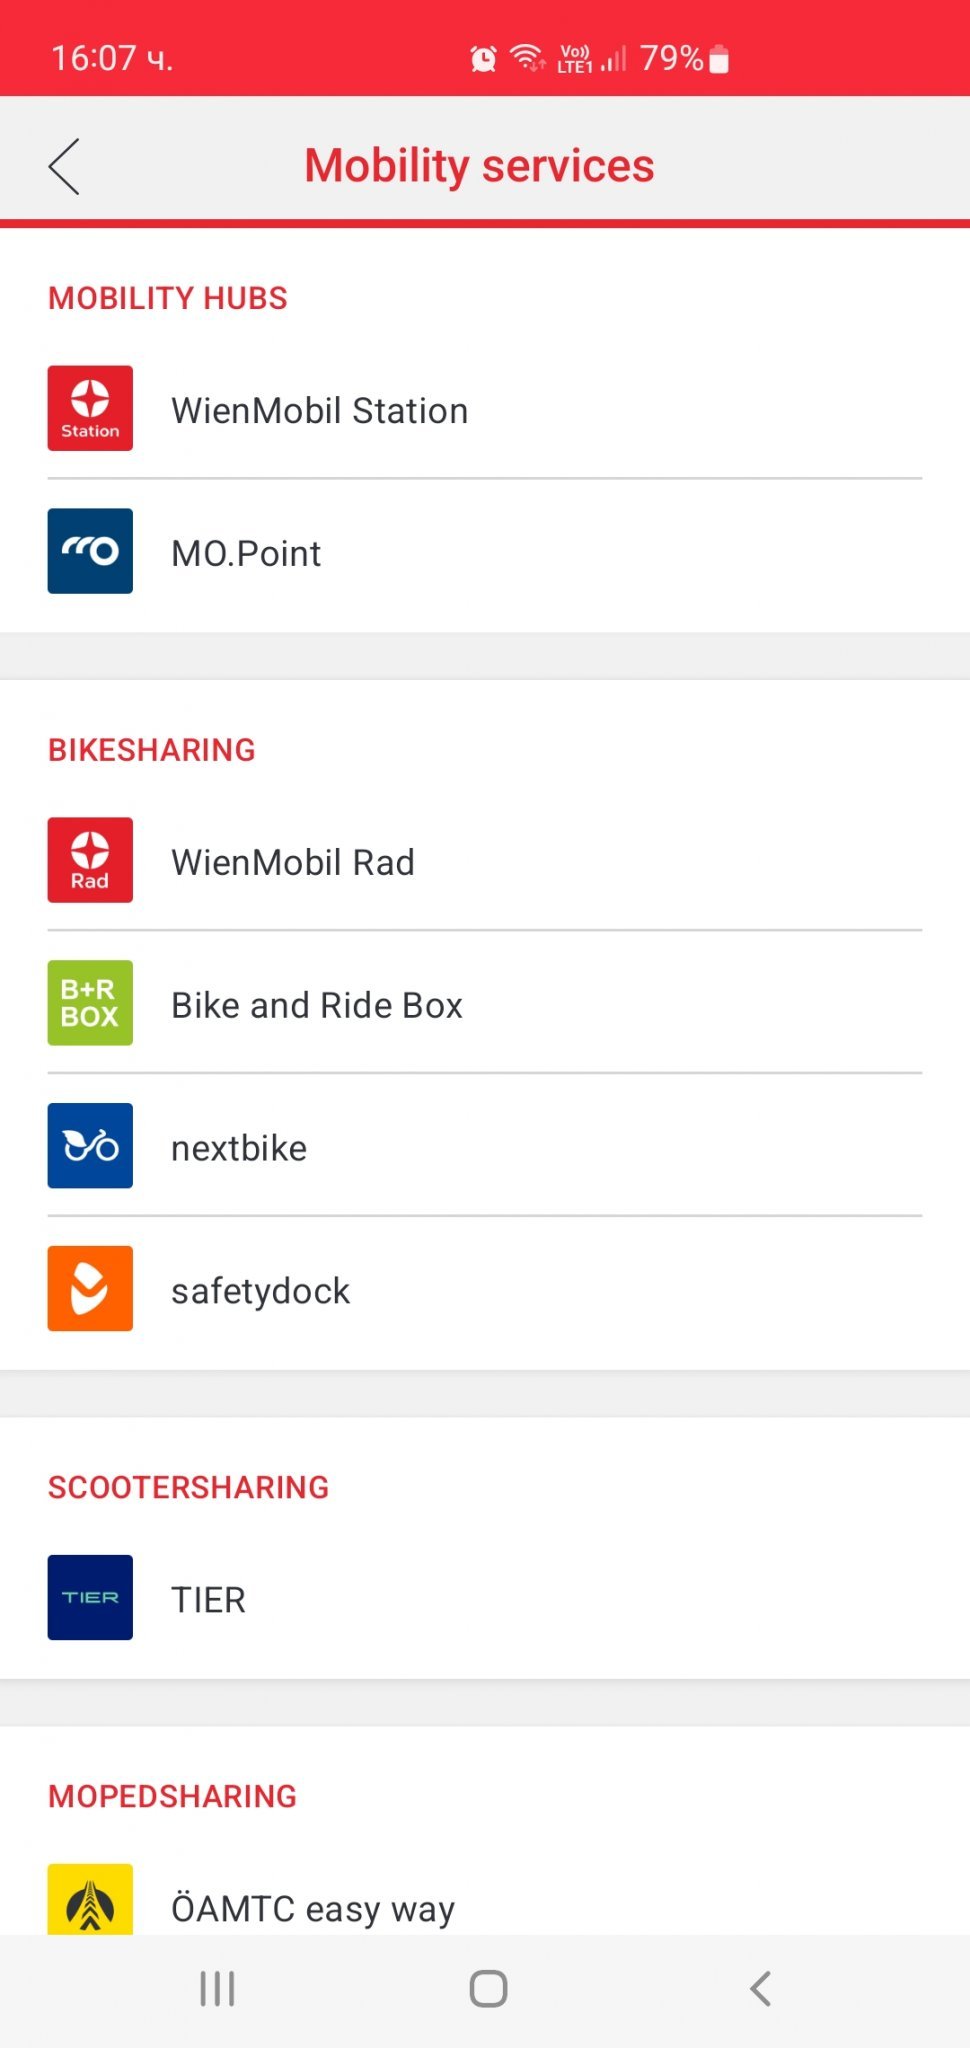
Task: Tap the dark blue MO.Point logo icon
Action: pos(90,551)
